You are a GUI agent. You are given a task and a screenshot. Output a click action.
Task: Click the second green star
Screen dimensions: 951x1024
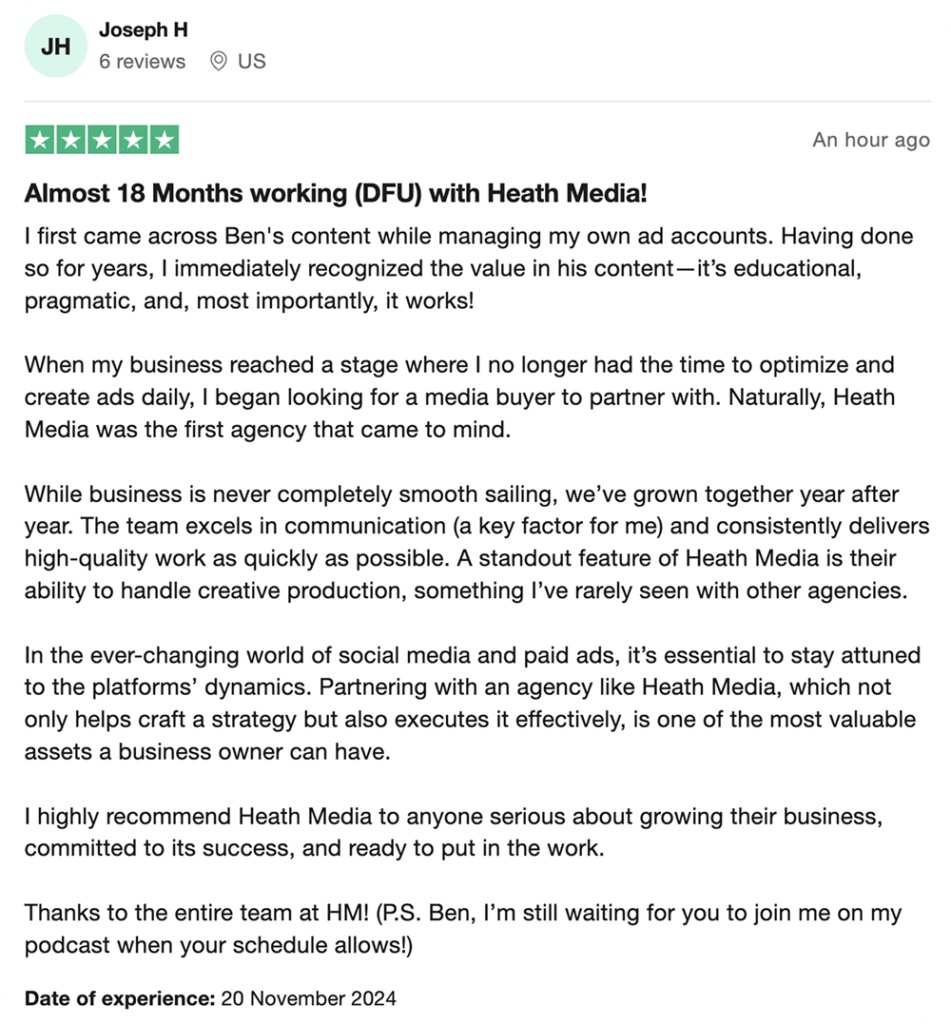tap(71, 140)
